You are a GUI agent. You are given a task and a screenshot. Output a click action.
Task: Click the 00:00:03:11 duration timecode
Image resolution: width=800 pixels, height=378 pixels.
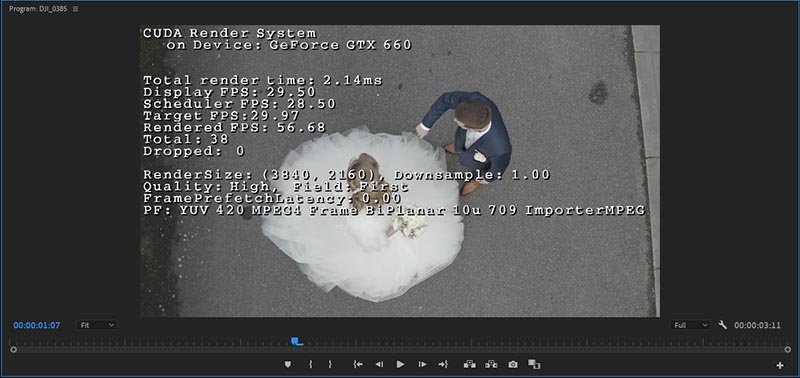click(757, 325)
